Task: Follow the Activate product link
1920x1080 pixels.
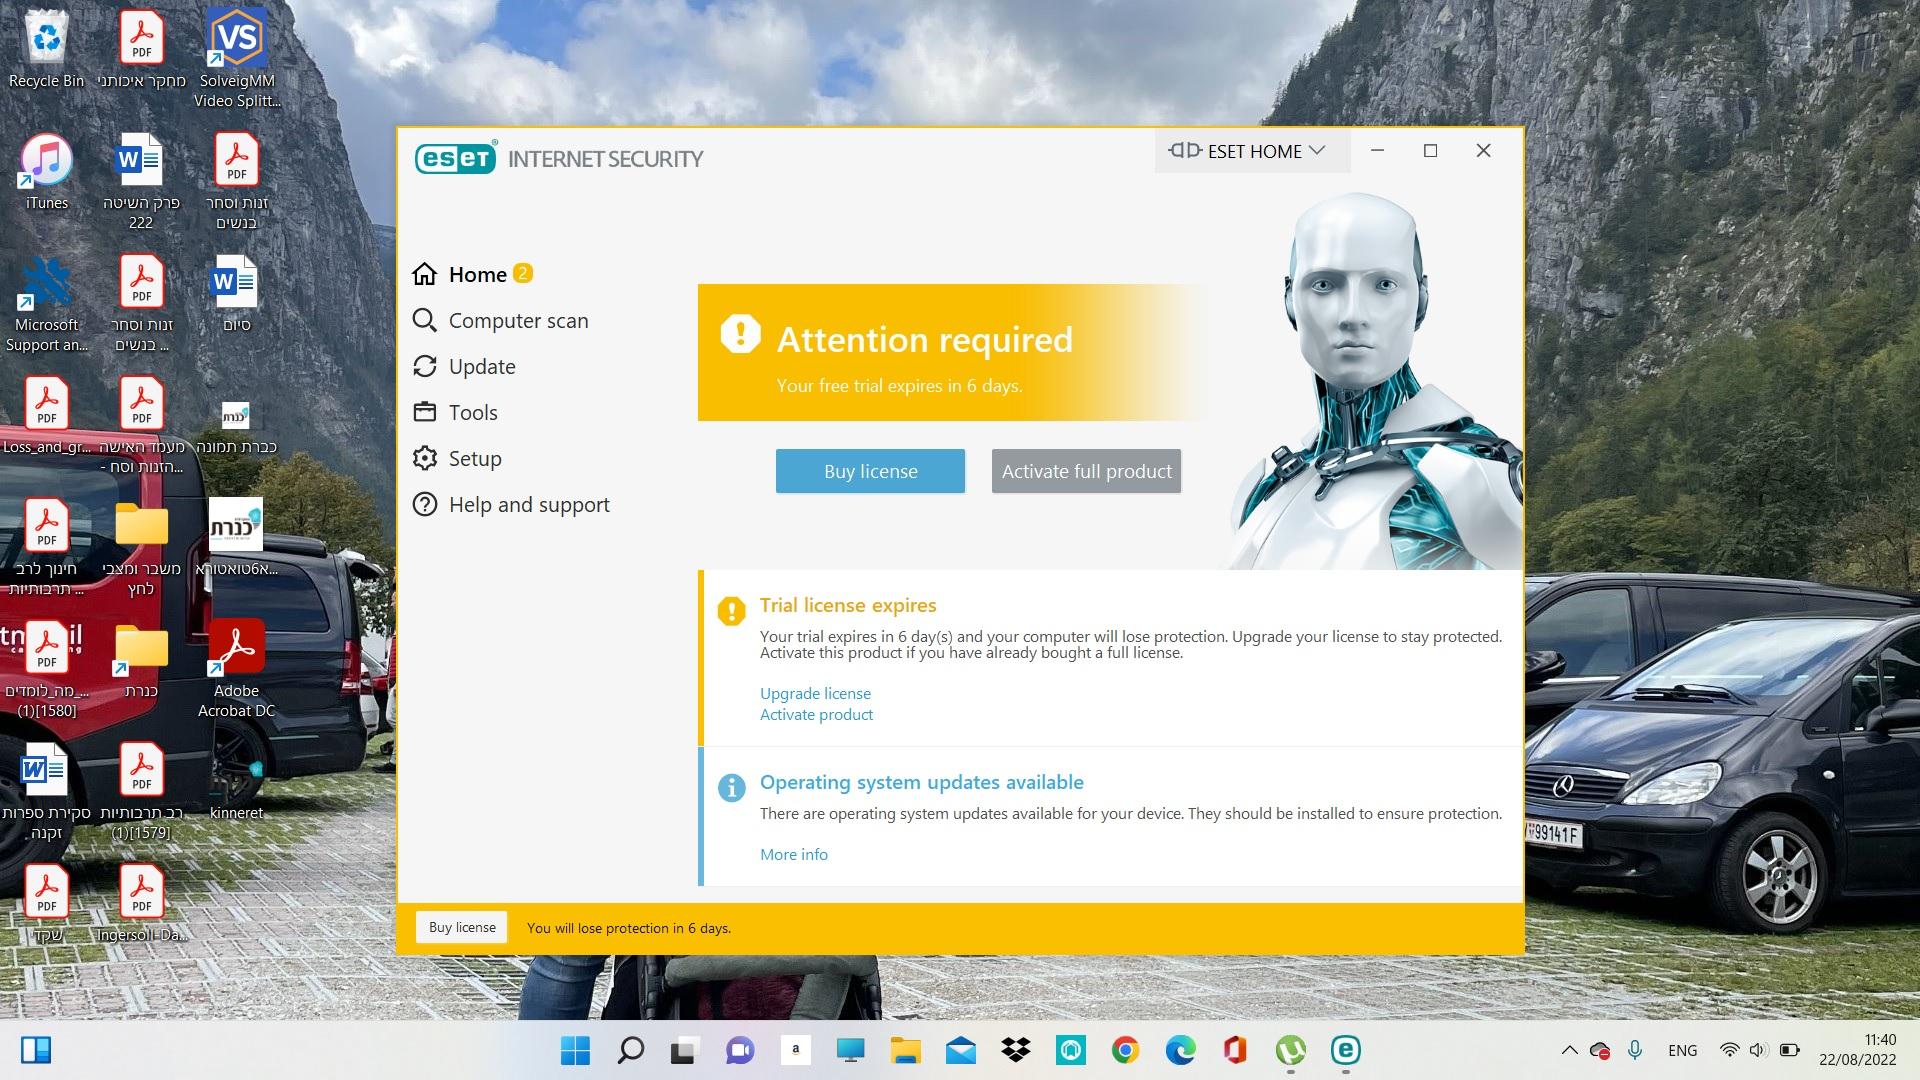Action: 816,714
